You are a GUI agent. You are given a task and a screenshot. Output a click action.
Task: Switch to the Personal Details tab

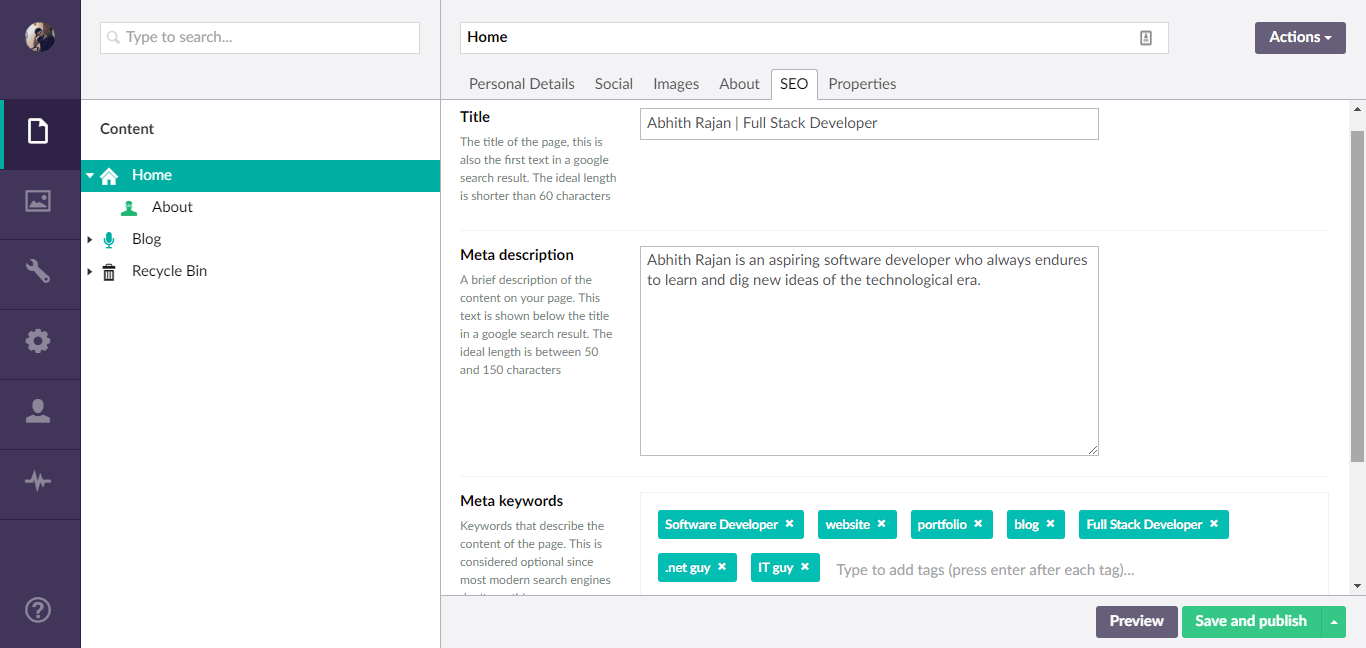point(521,84)
